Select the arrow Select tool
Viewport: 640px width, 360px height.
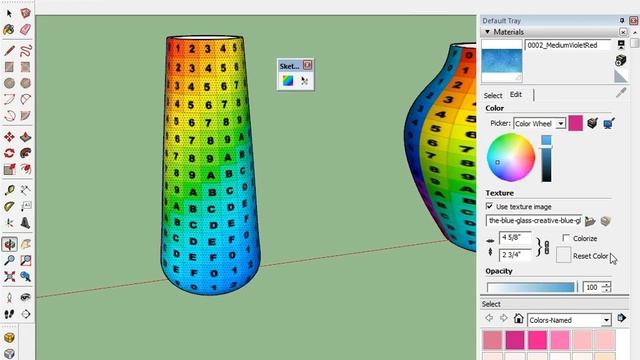[9, 13]
